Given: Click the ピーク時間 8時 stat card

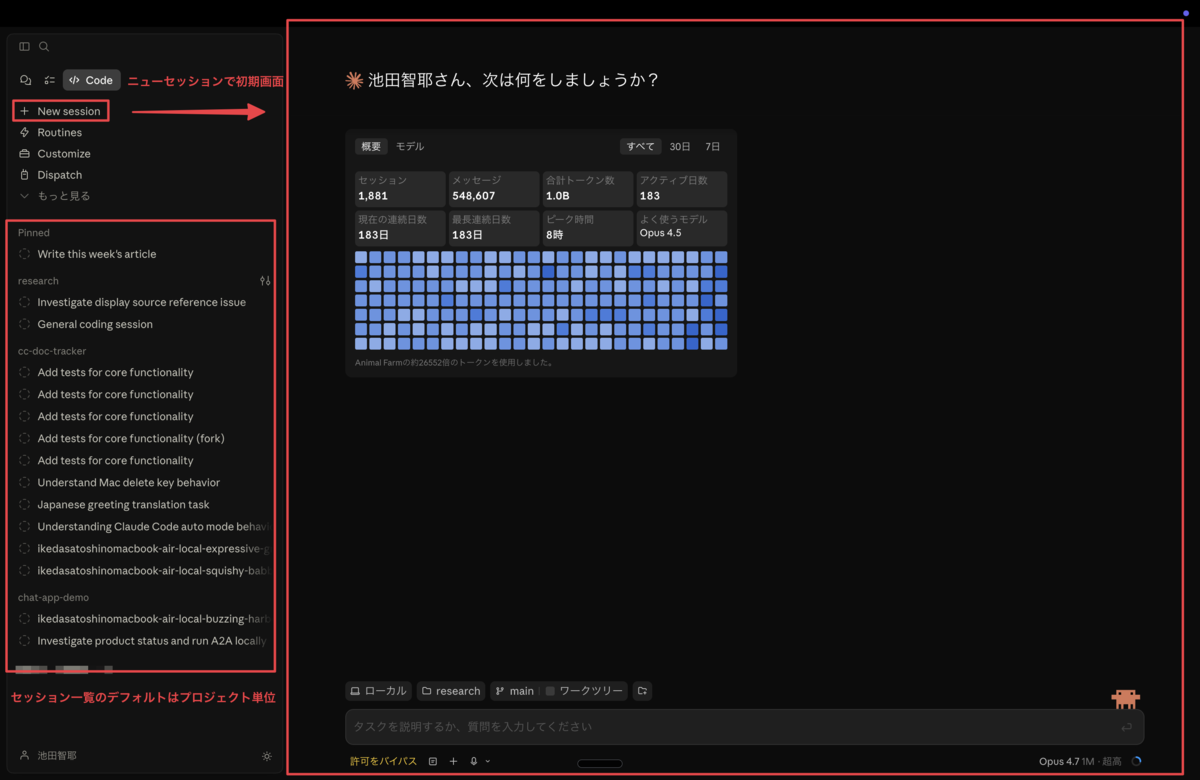Looking at the screenshot, I should tap(587, 227).
